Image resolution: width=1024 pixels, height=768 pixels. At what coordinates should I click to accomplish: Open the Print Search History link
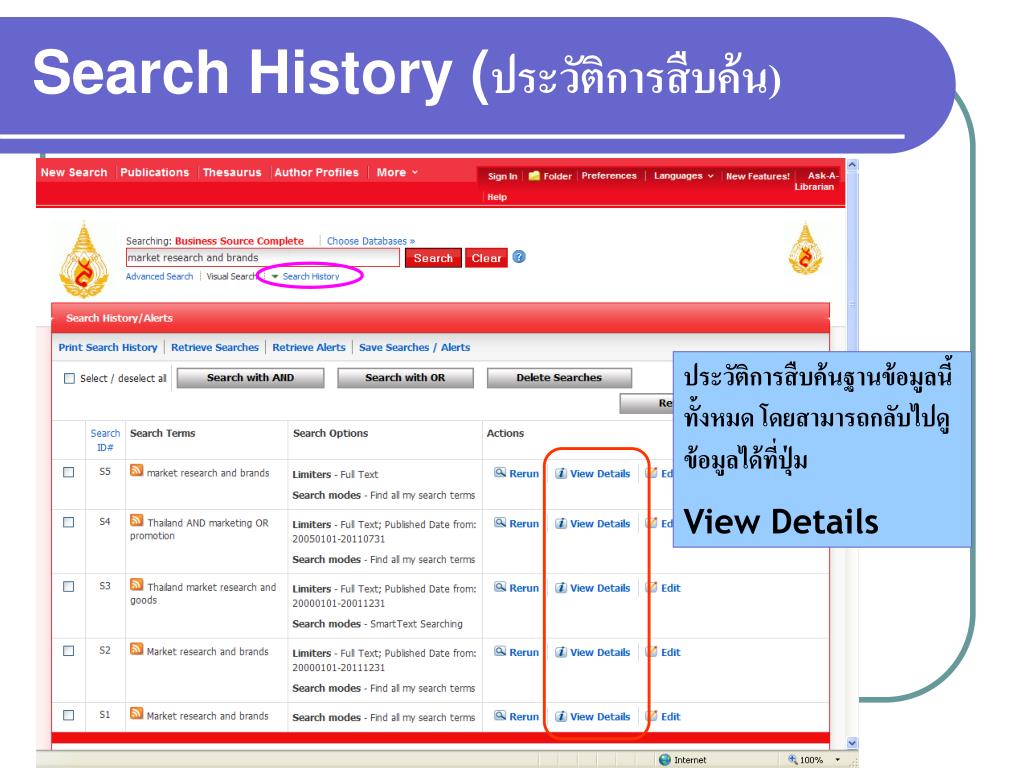point(108,347)
